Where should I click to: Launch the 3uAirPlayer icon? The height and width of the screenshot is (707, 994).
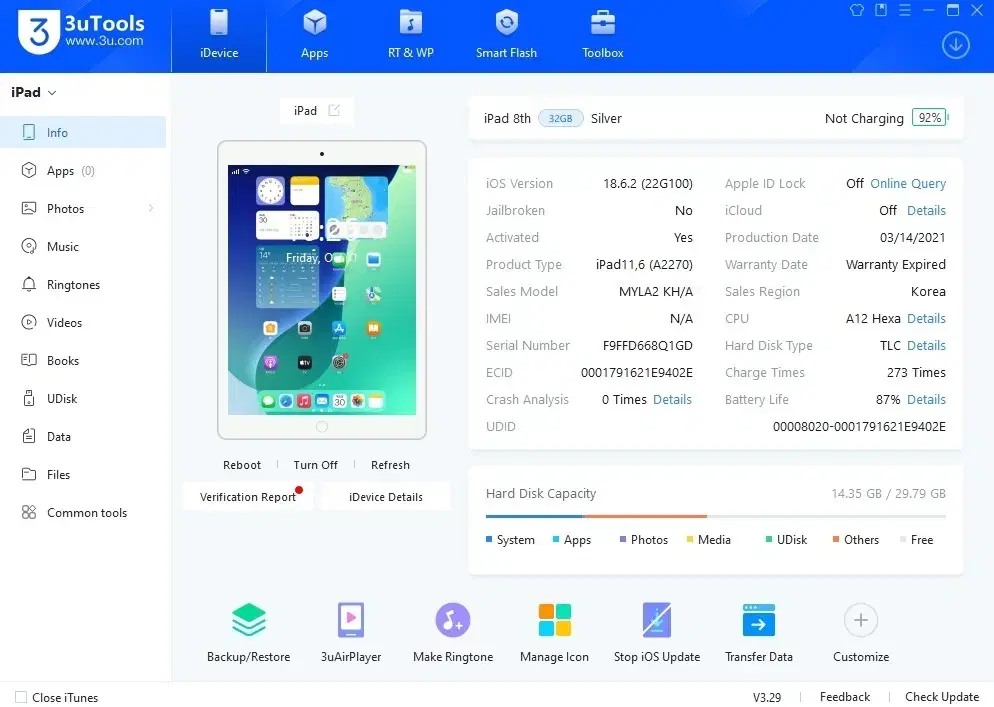pyautogui.click(x=351, y=620)
